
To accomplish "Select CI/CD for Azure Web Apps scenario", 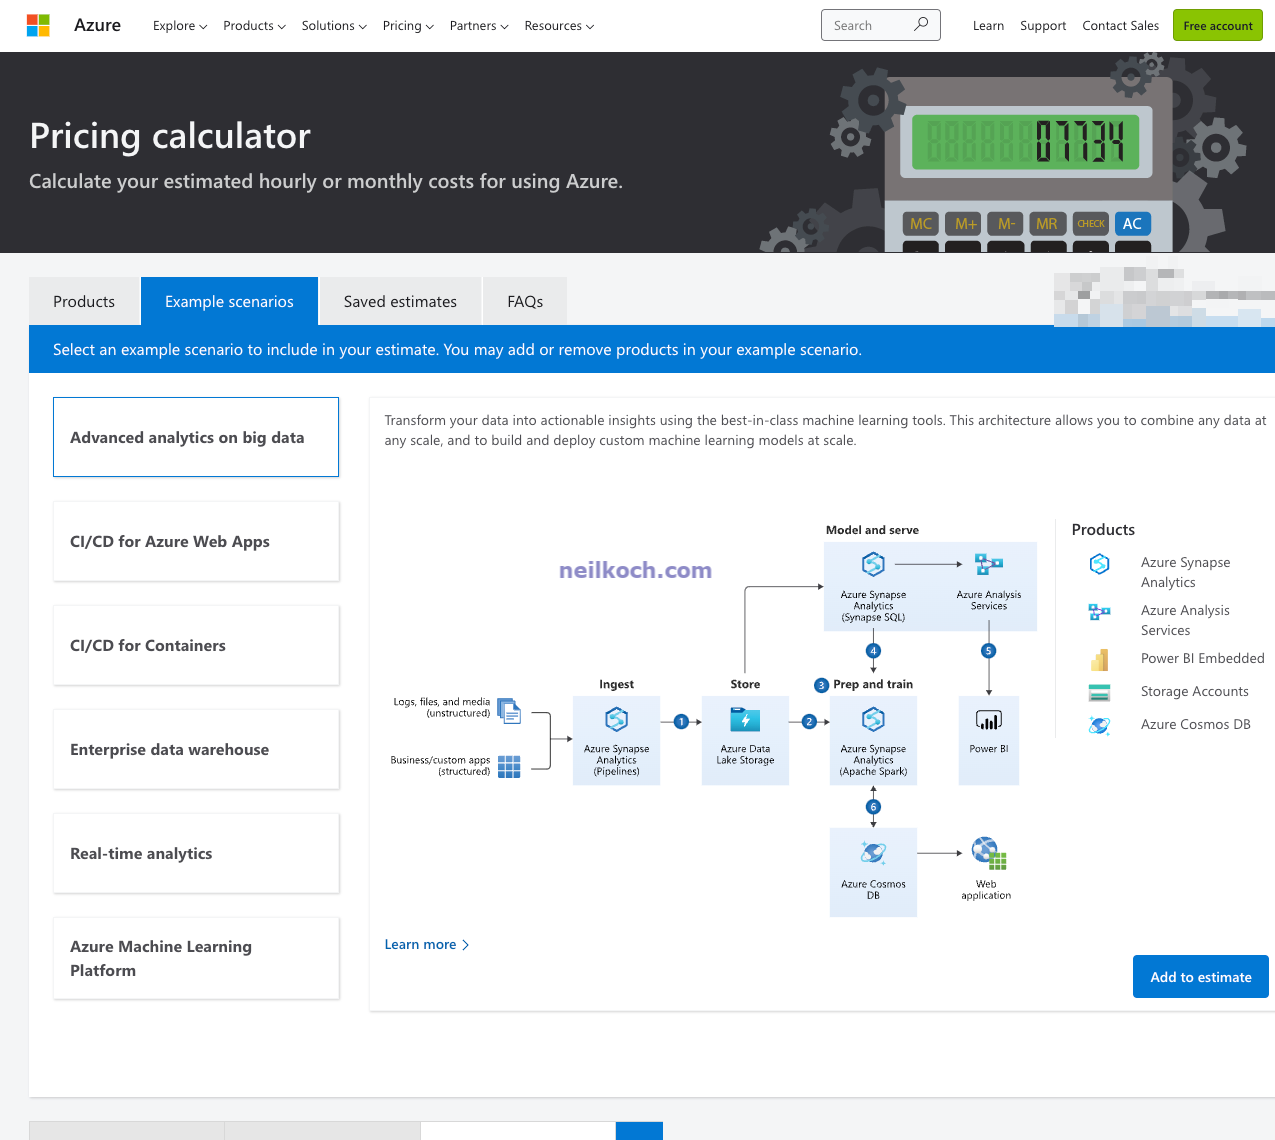I will tap(196, 541).
